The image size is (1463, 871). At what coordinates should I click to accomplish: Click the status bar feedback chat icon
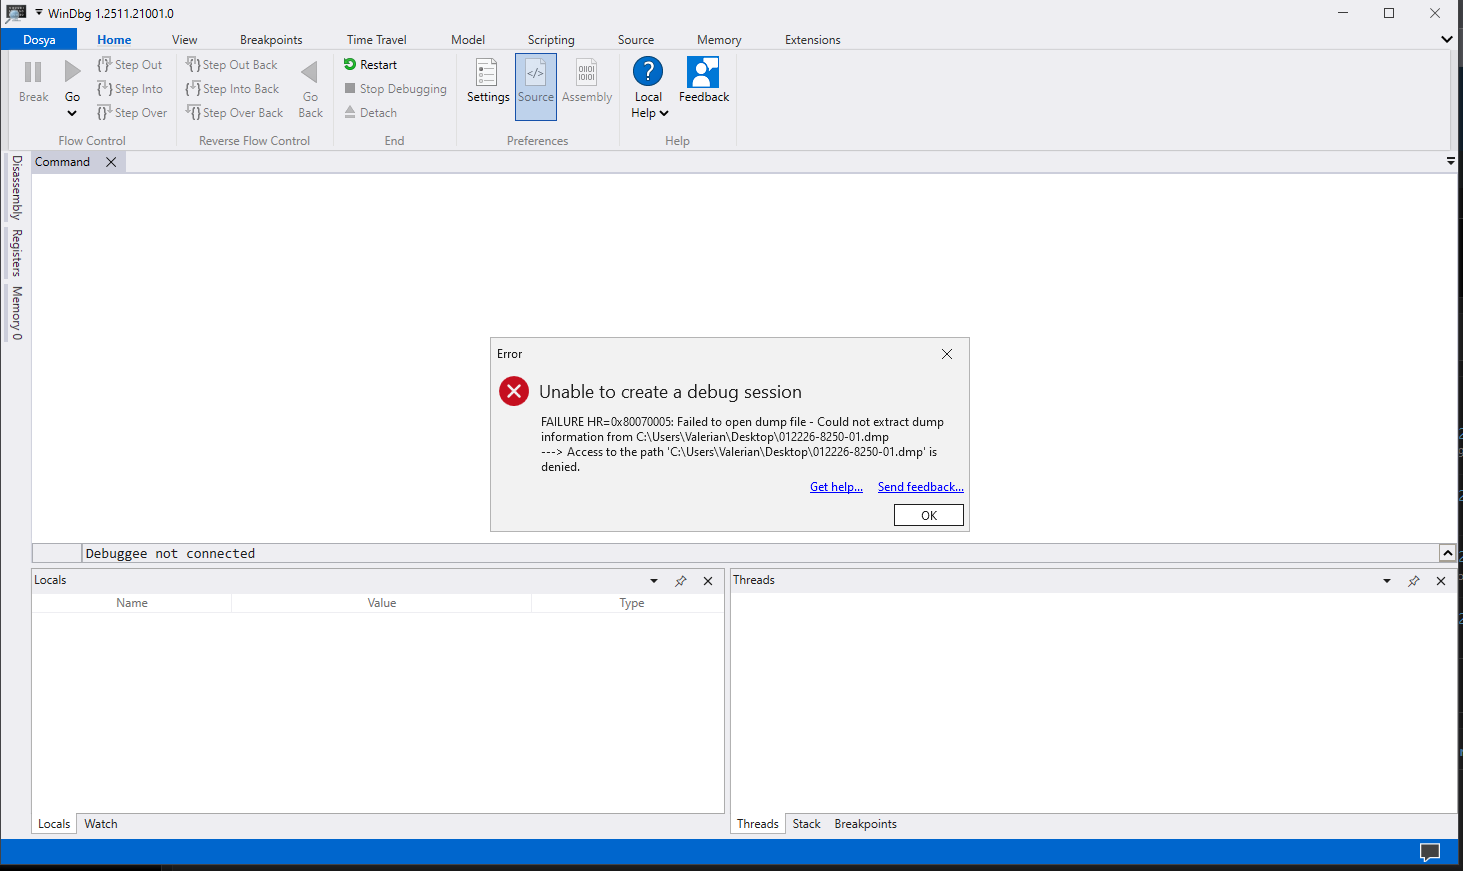1430,852
